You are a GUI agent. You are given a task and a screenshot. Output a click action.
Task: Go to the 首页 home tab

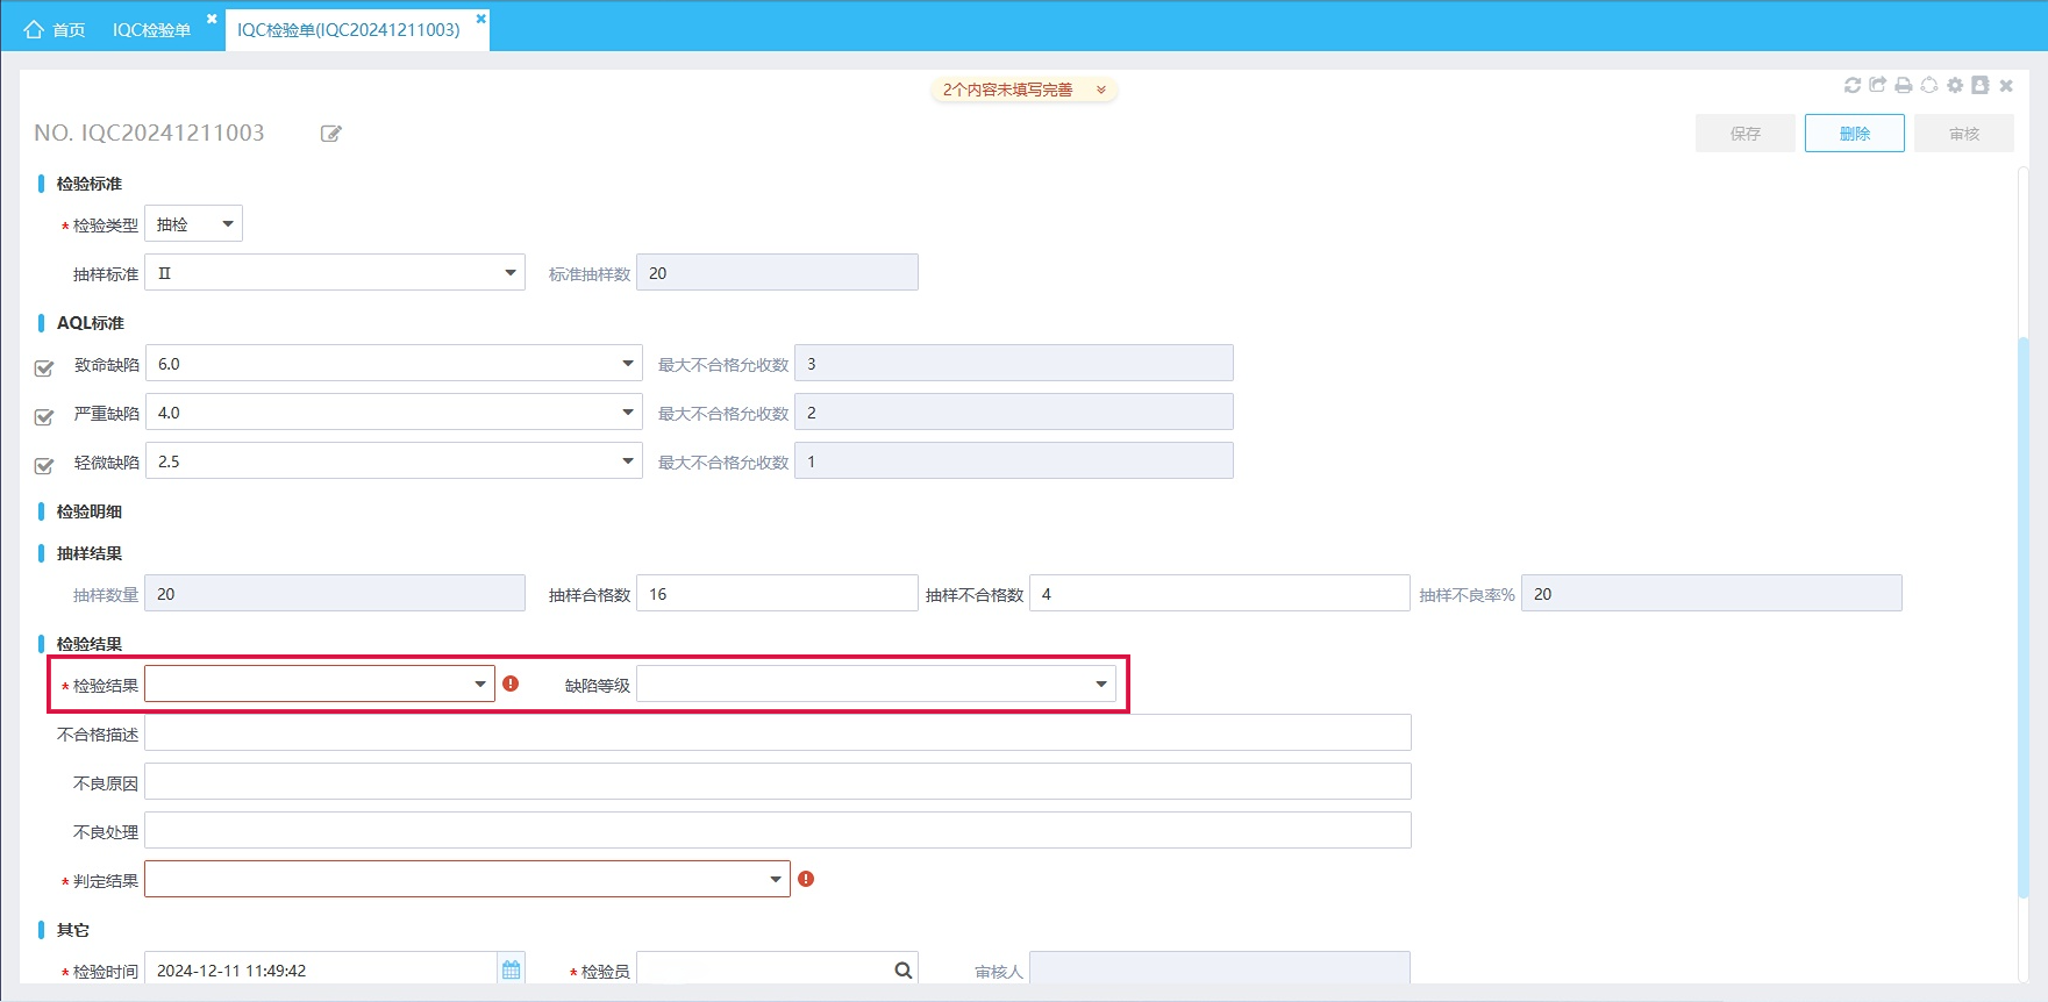pos(55,30)
